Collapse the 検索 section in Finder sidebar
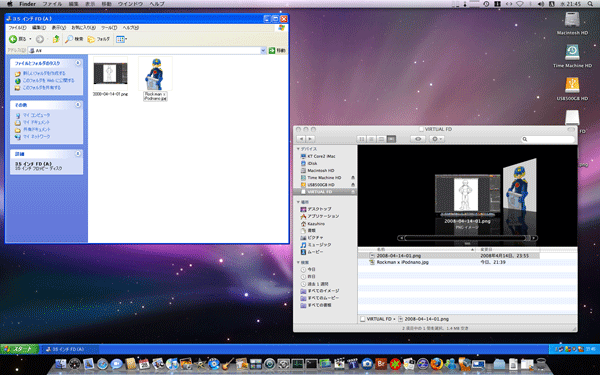 pos(298,262)
